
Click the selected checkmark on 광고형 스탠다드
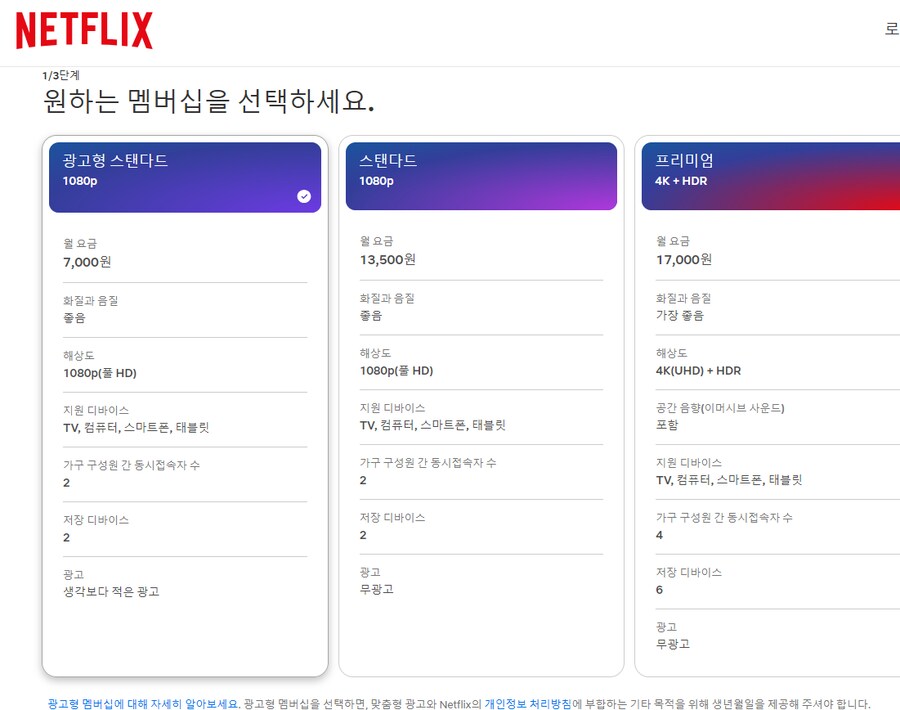point(304,196)
